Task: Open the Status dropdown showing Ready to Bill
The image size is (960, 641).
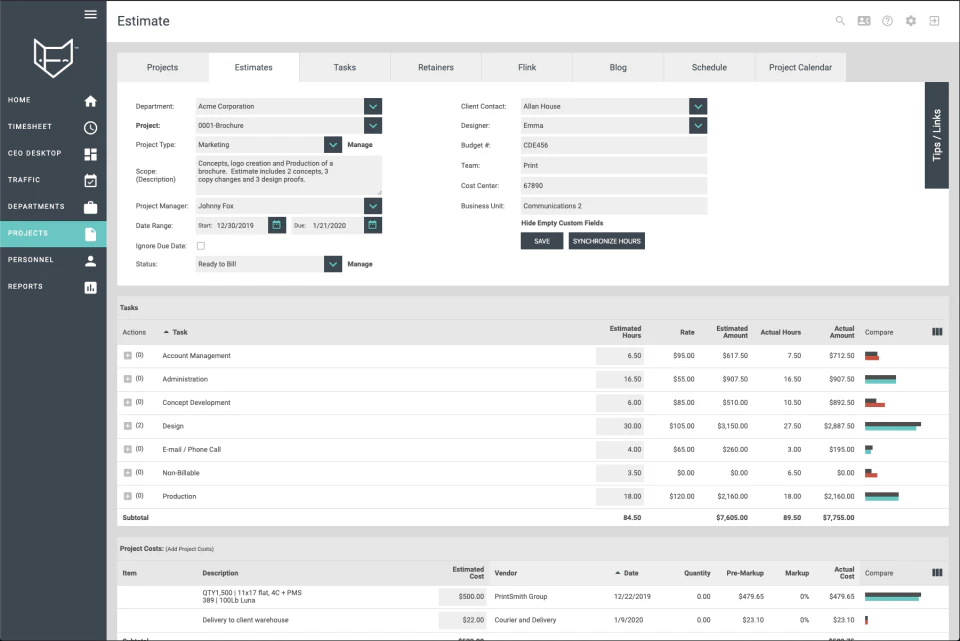Action: [x=333, y=263]
